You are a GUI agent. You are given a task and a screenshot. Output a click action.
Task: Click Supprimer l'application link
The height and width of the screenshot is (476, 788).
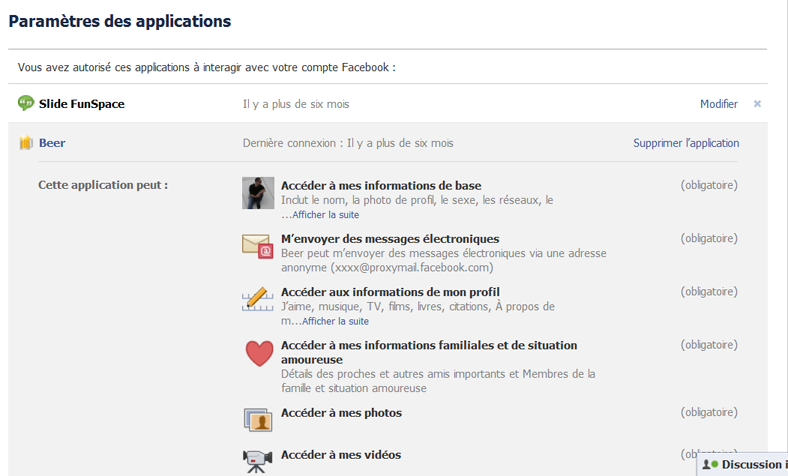[686, 143]
